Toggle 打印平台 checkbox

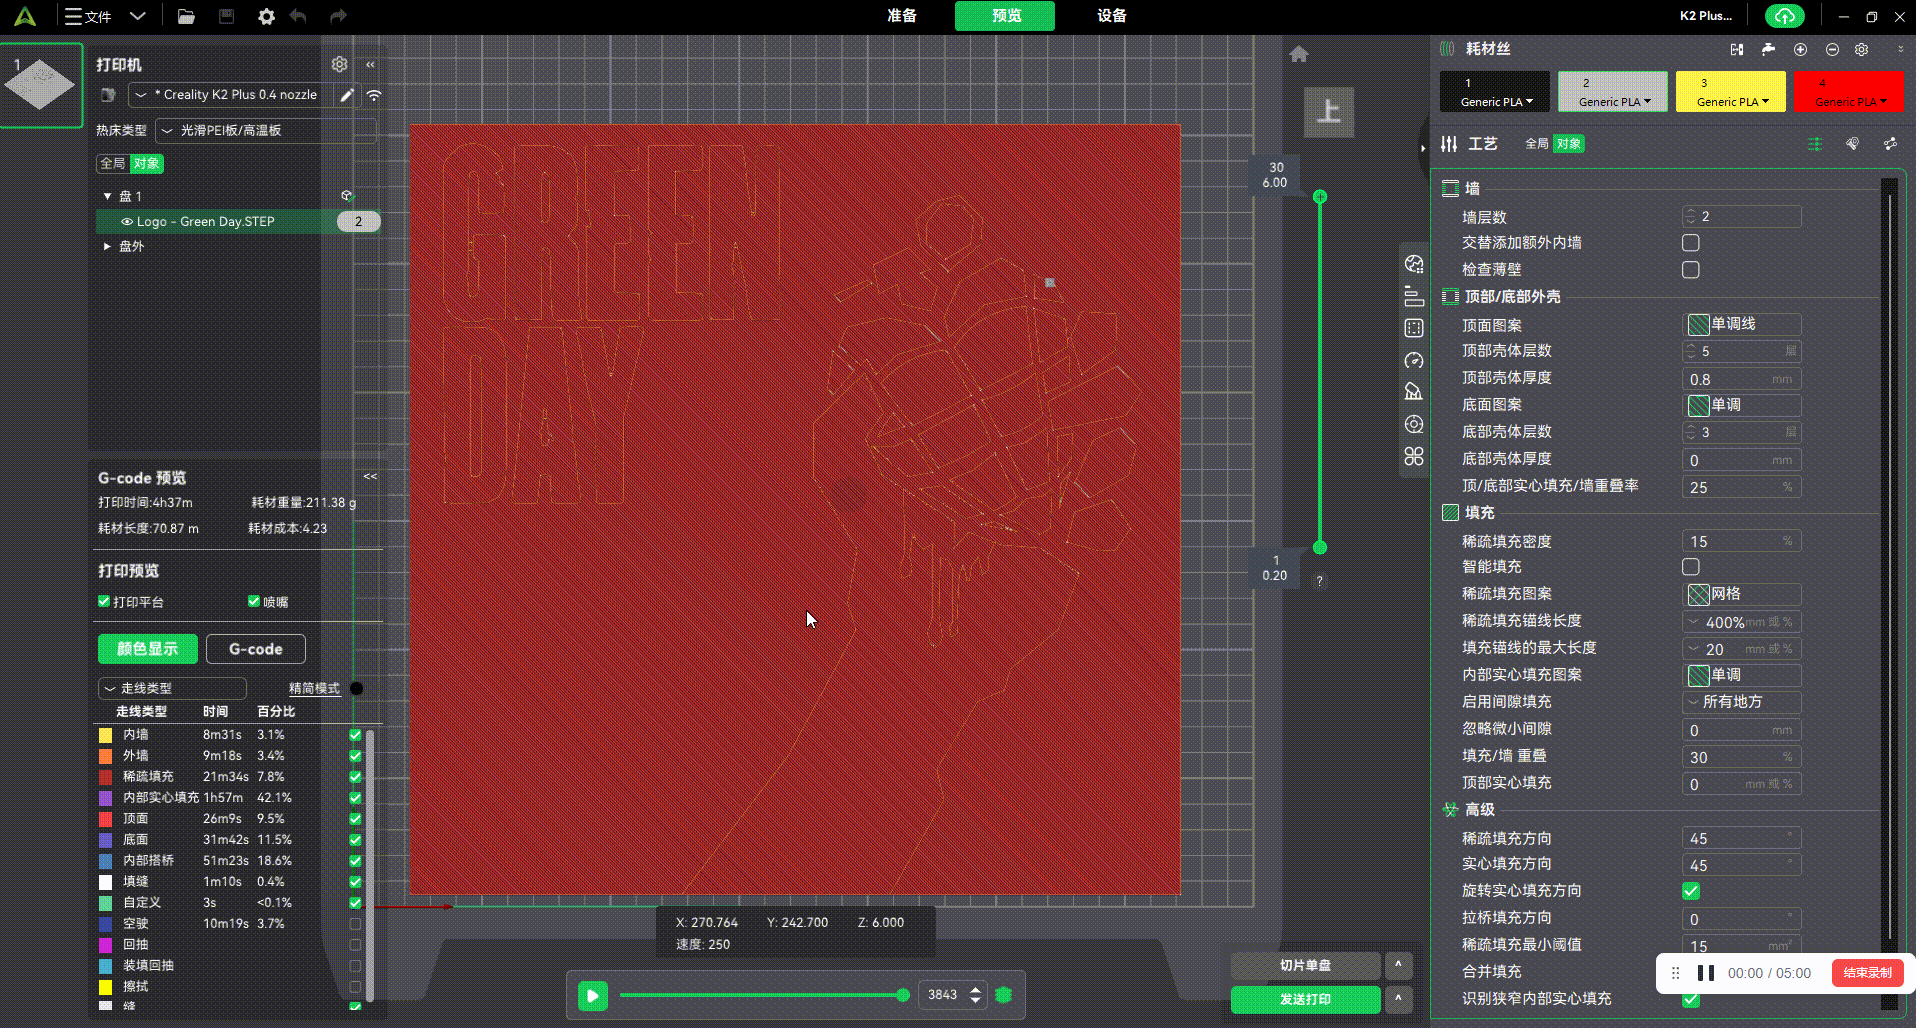[104, 601]
